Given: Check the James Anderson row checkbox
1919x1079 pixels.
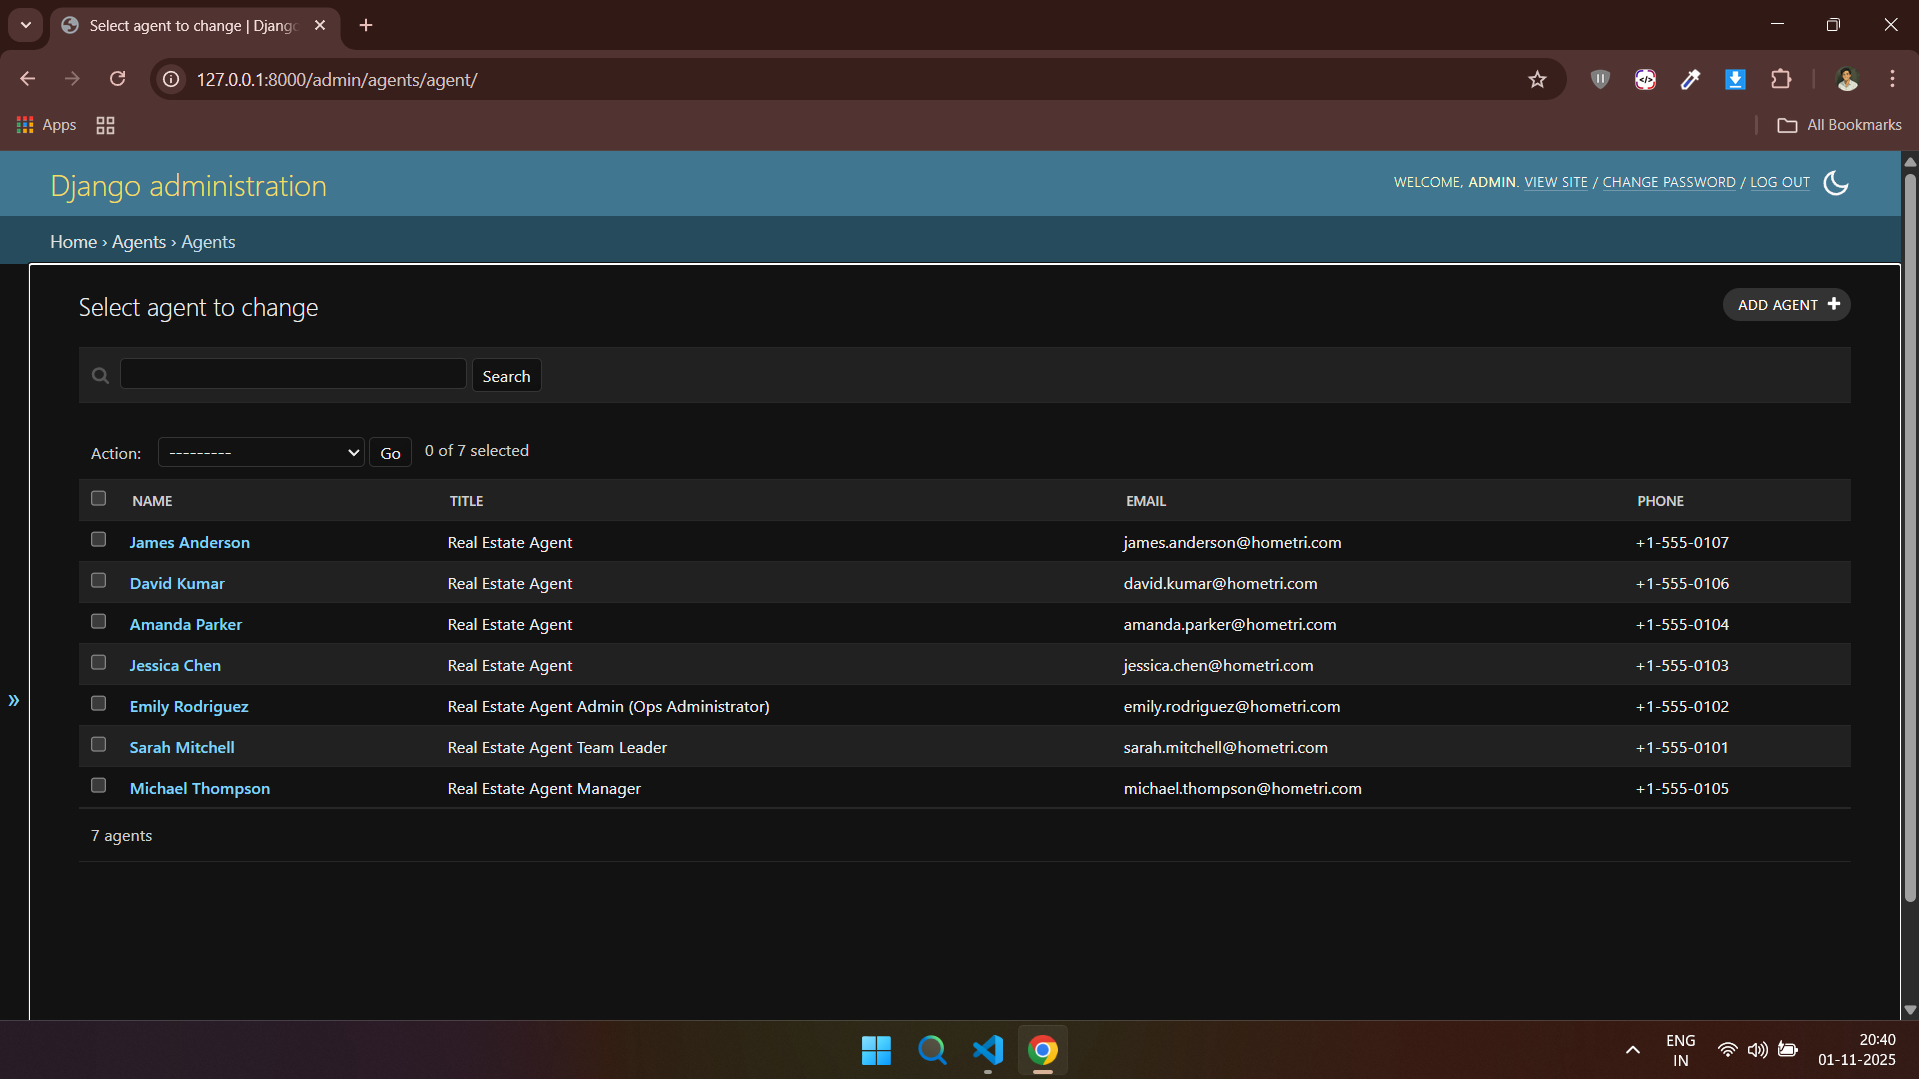Looking at the screenshot, I should [98, 539].
